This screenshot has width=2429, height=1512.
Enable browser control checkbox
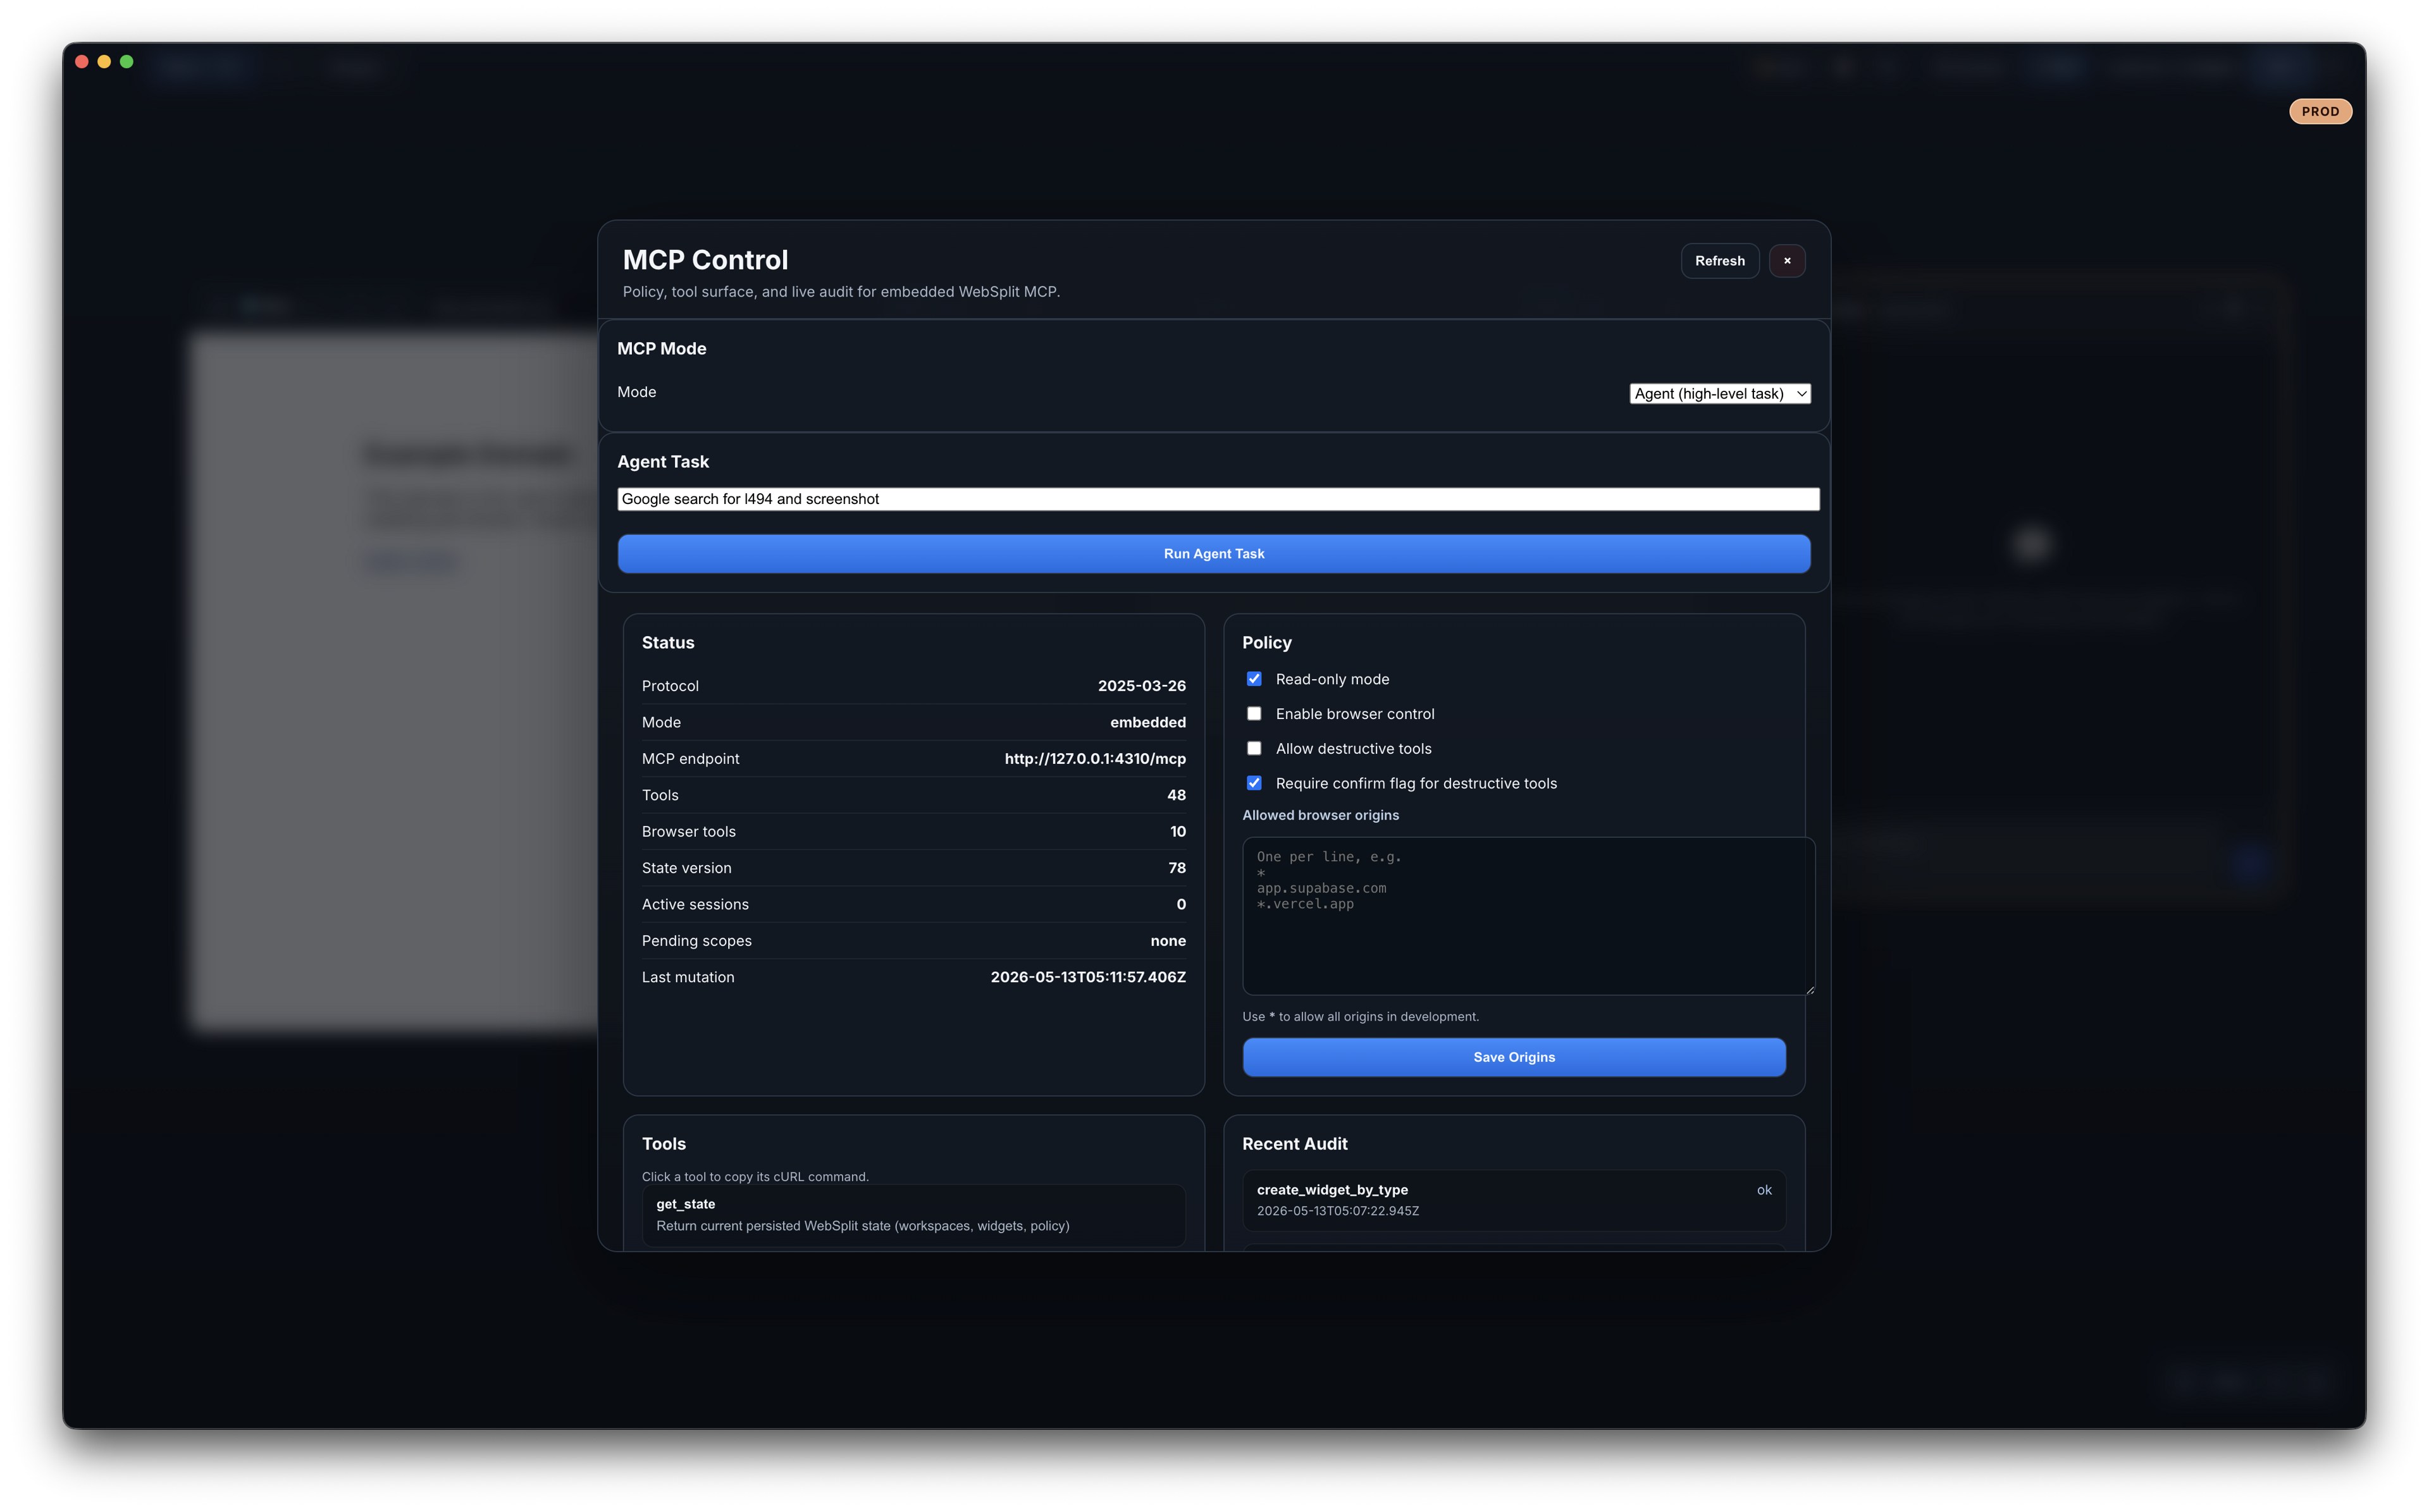(x=1253, y=714)
